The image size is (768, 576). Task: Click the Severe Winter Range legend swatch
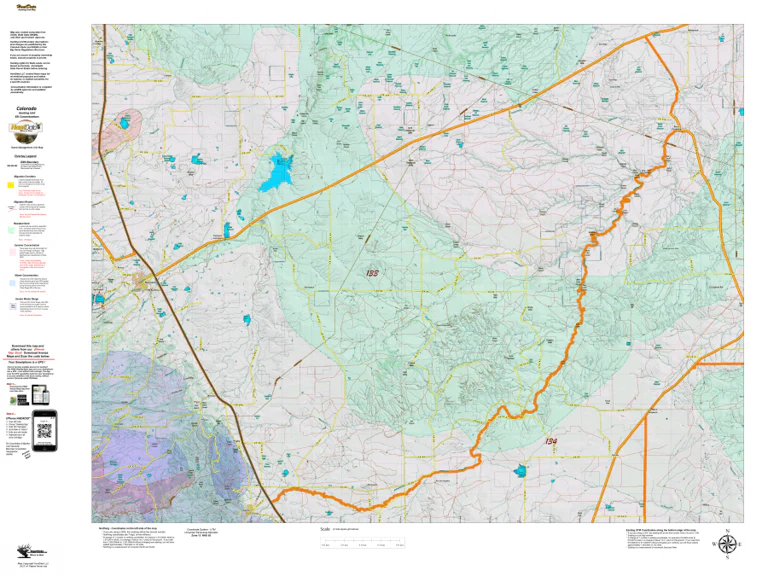12,307
